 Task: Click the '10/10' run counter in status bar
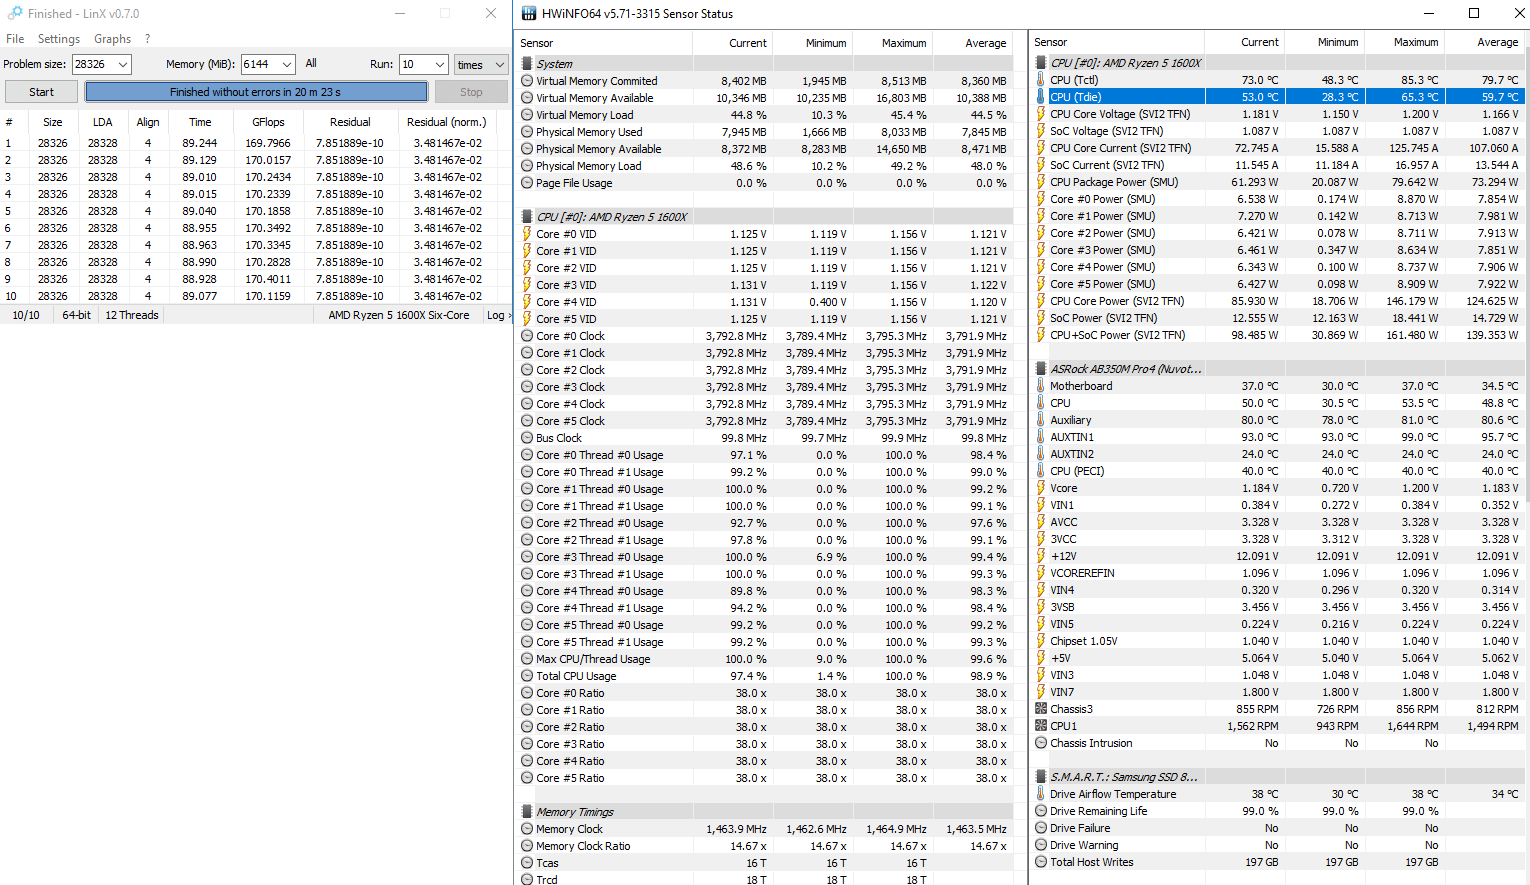[x=26, y=315]
